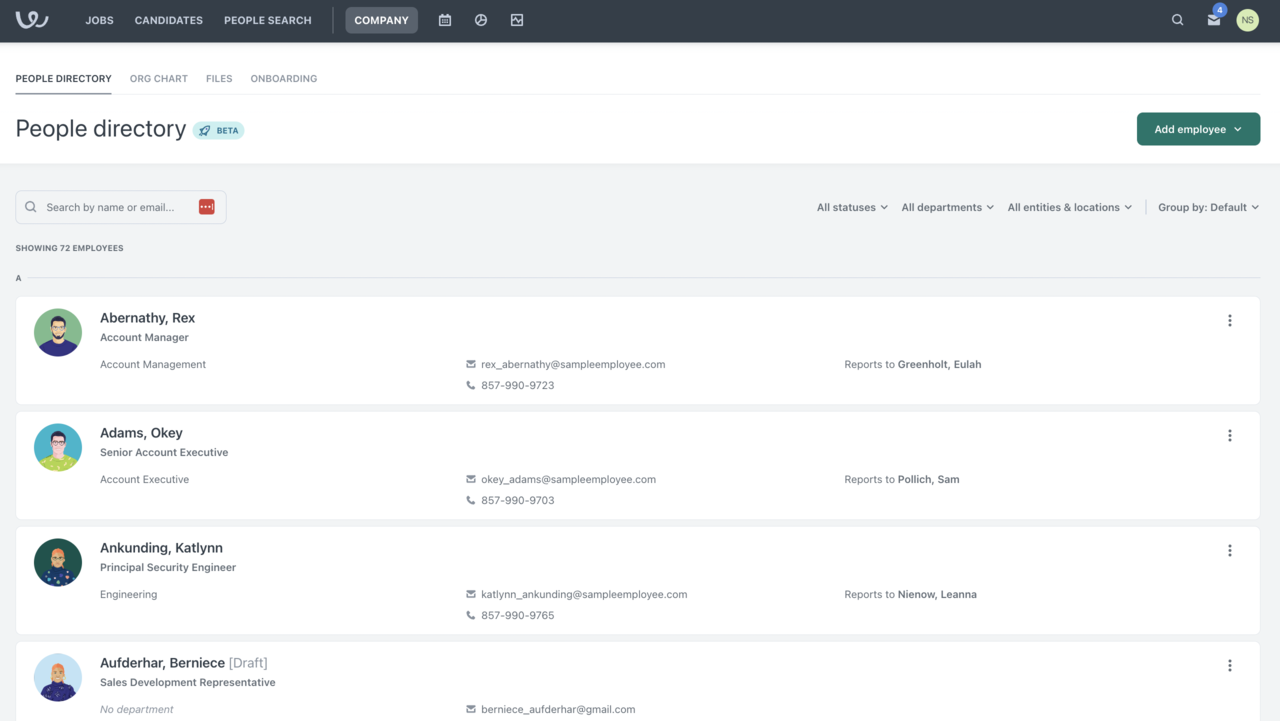Open more options for Adams, Okey
The height and width of the screenshot is (721, 1280).
(1230, 436)
